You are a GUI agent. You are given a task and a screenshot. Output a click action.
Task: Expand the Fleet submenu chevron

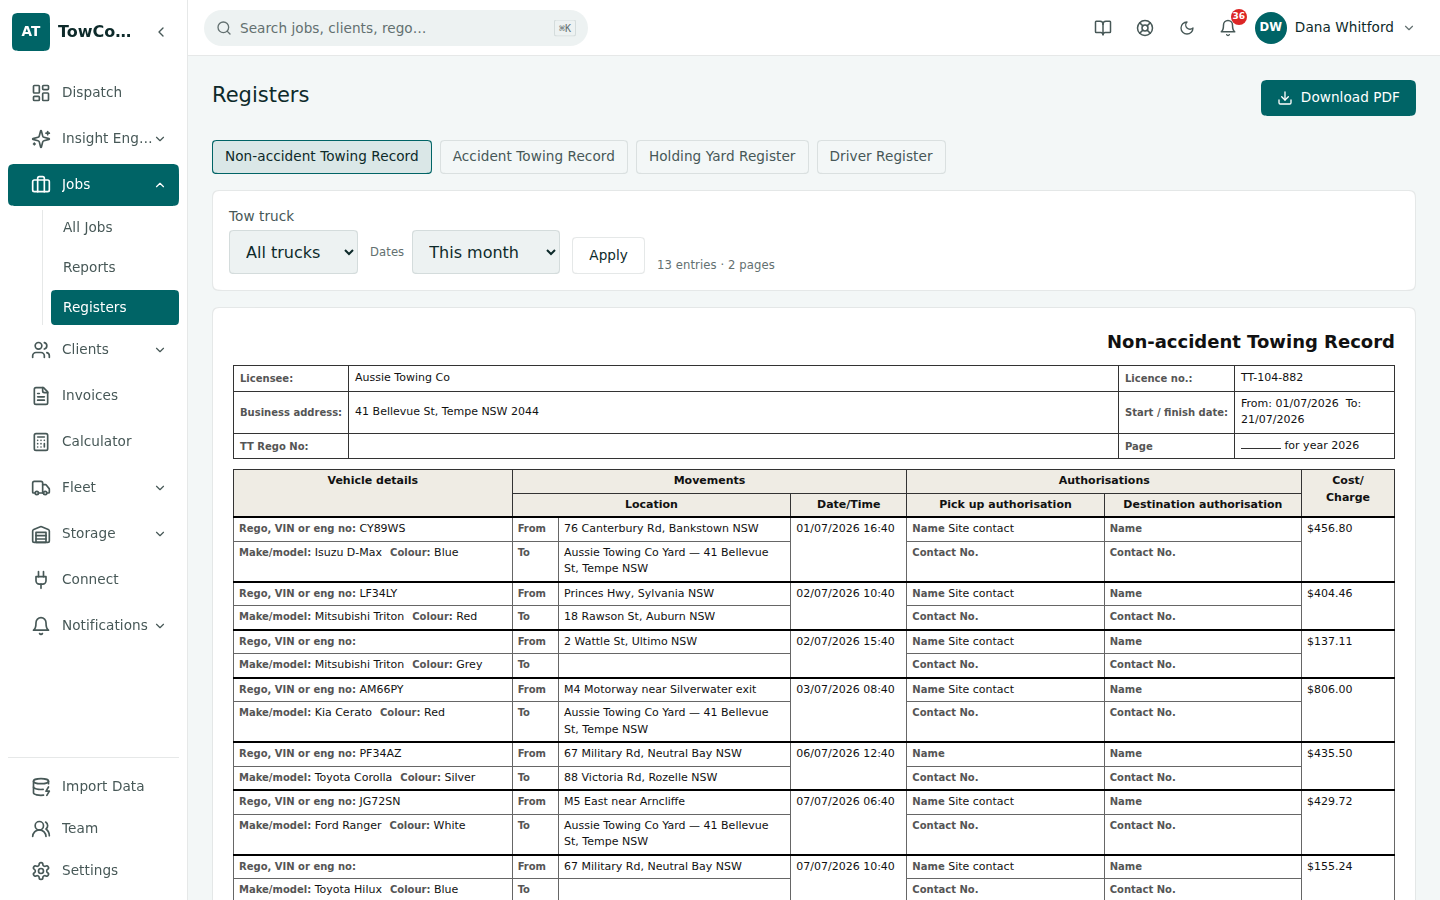coord(160,488)
